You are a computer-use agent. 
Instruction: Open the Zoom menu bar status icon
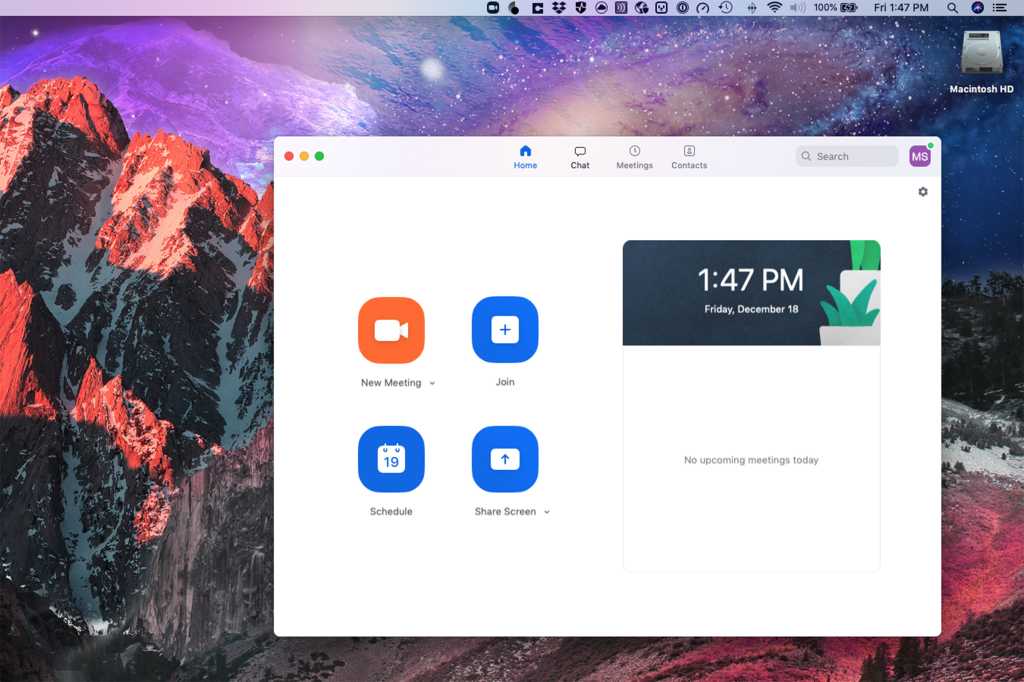[x=493, y=8]
